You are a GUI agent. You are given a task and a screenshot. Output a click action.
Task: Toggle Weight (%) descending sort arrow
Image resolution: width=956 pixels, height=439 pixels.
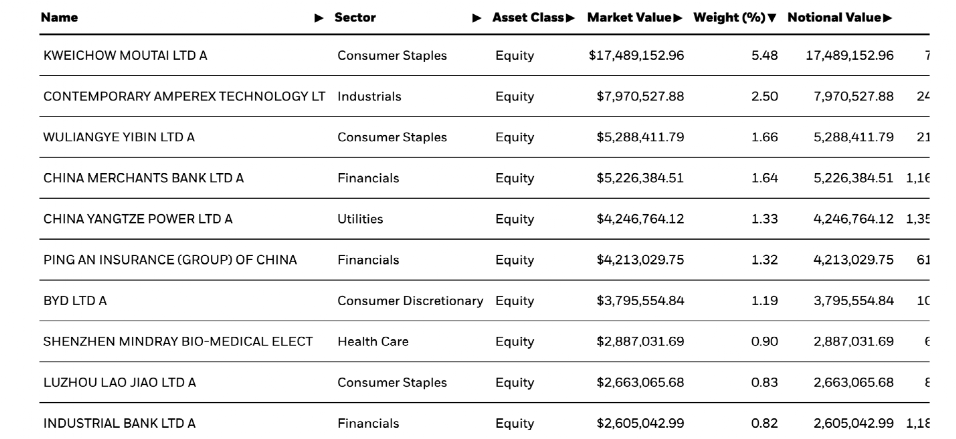(772, 18)
